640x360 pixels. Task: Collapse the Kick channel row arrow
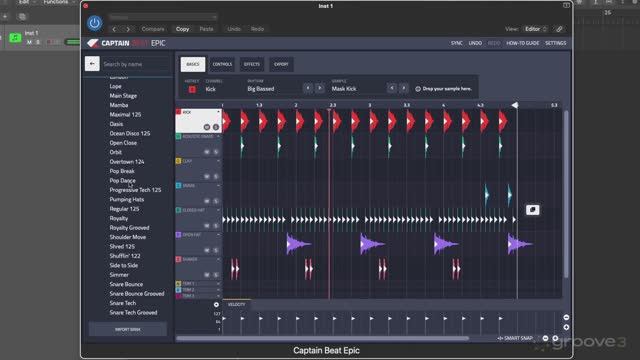pos(218,112)
